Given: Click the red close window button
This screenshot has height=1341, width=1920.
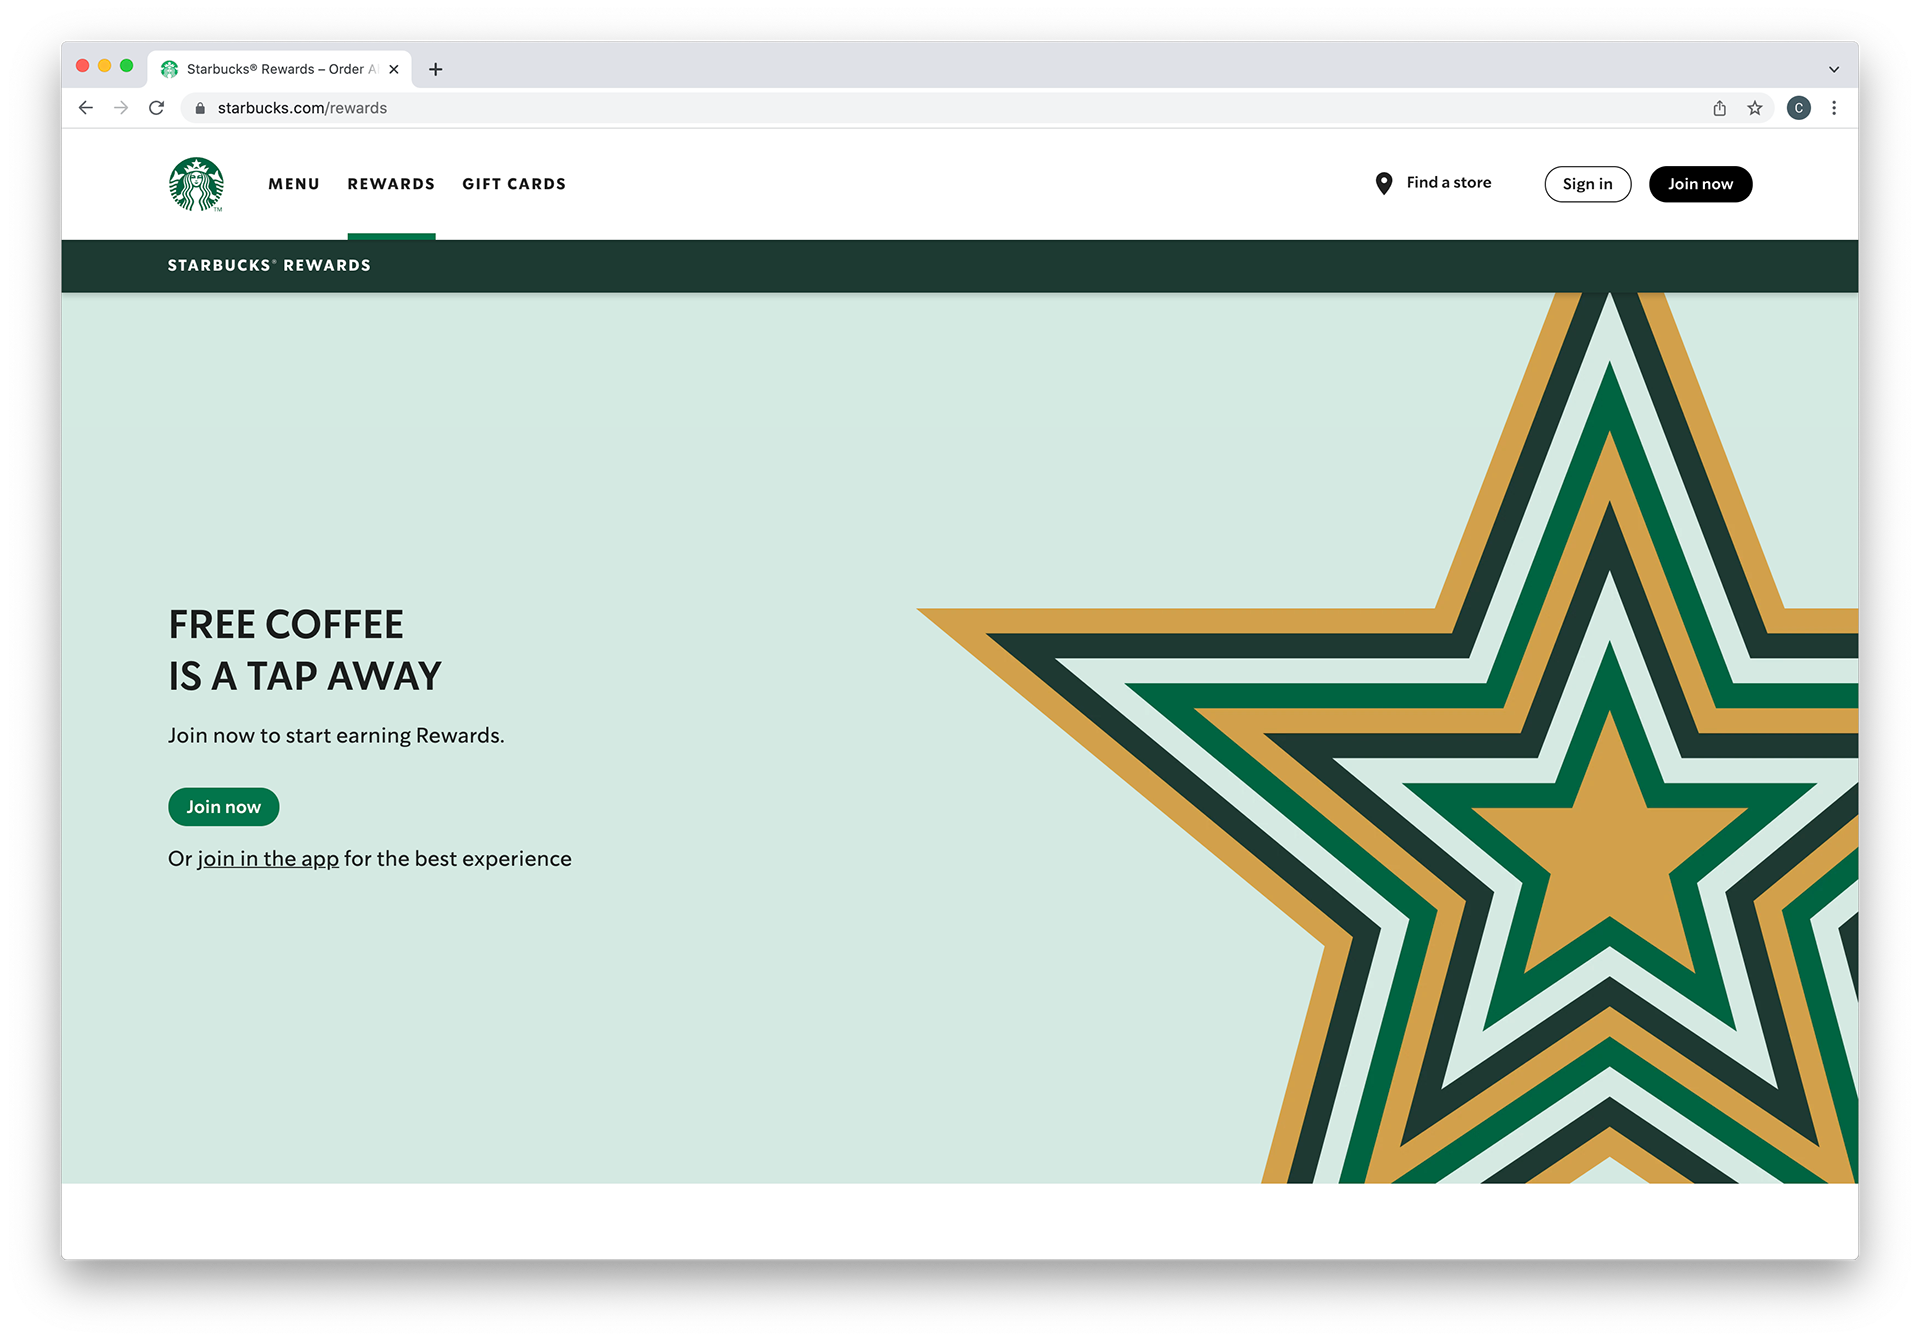Looking at the screenshot, I should (83, 66).
